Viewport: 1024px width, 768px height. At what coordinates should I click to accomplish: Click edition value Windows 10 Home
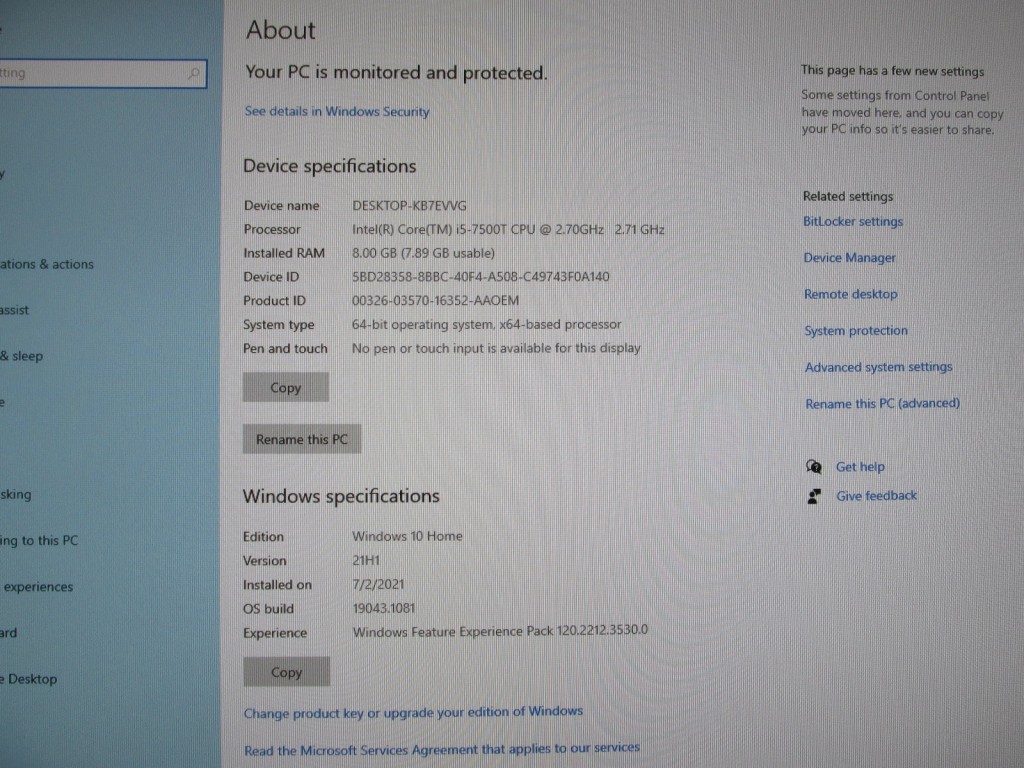(x=408, y=536)
